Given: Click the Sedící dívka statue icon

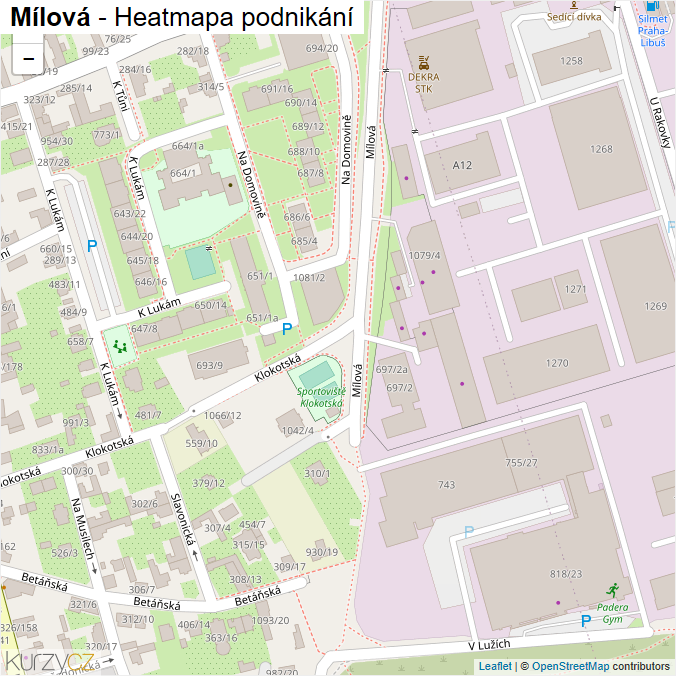Looking at the screenshot, I should [574, 5].
